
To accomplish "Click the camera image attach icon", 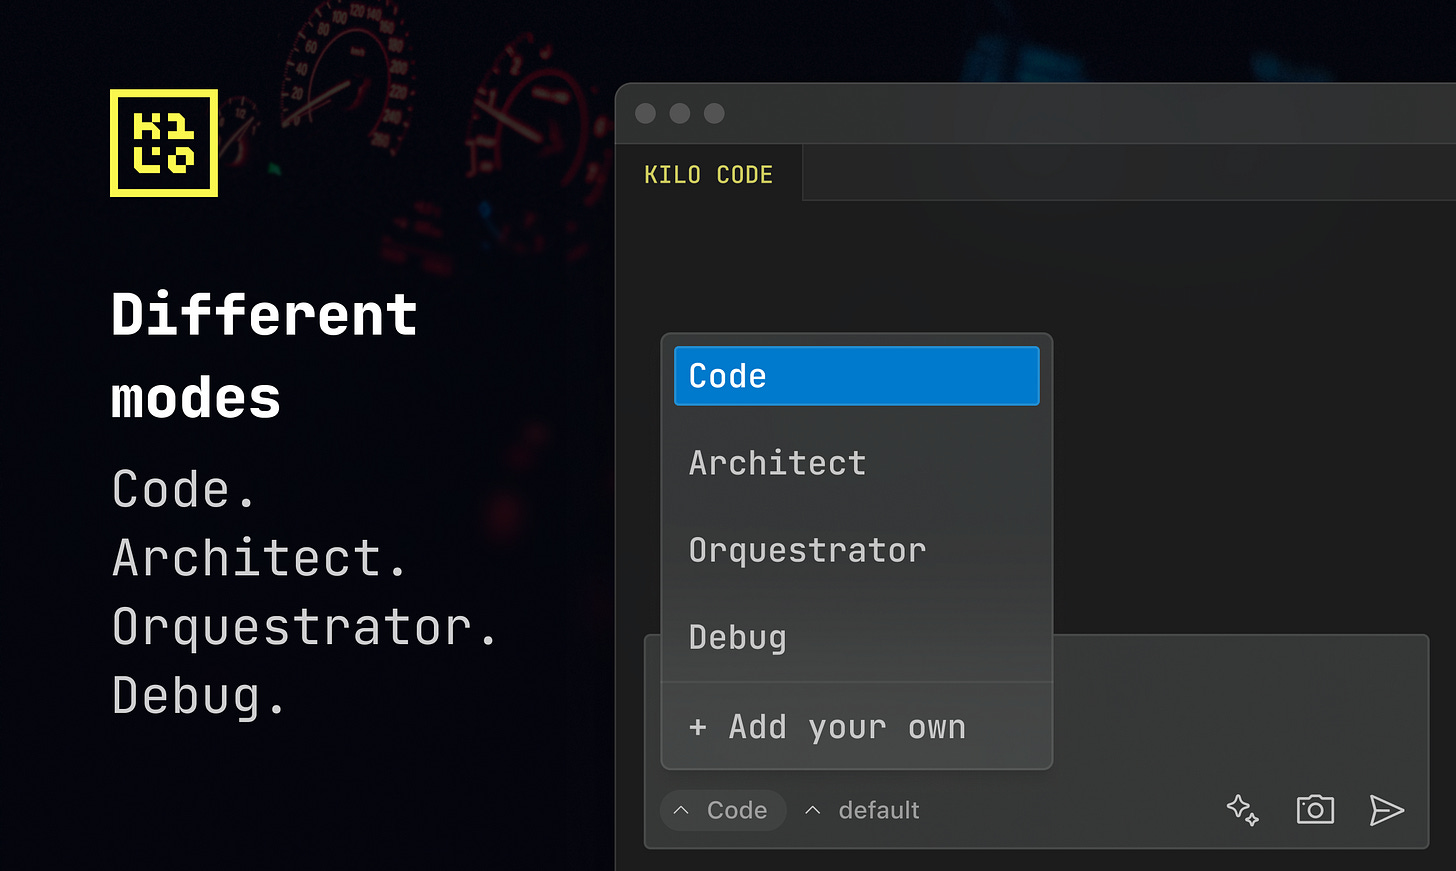I will [1315, 809].
